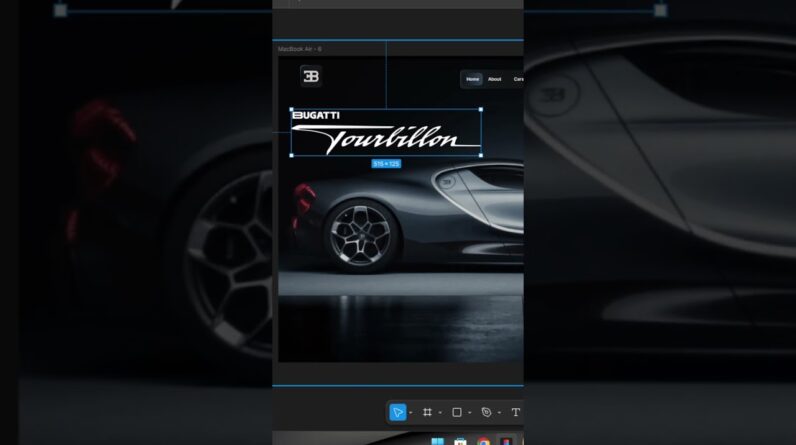Click the bottom-right selection resize handle
The height and width of the screenshot is (445, 796).
tap(481, 155)
